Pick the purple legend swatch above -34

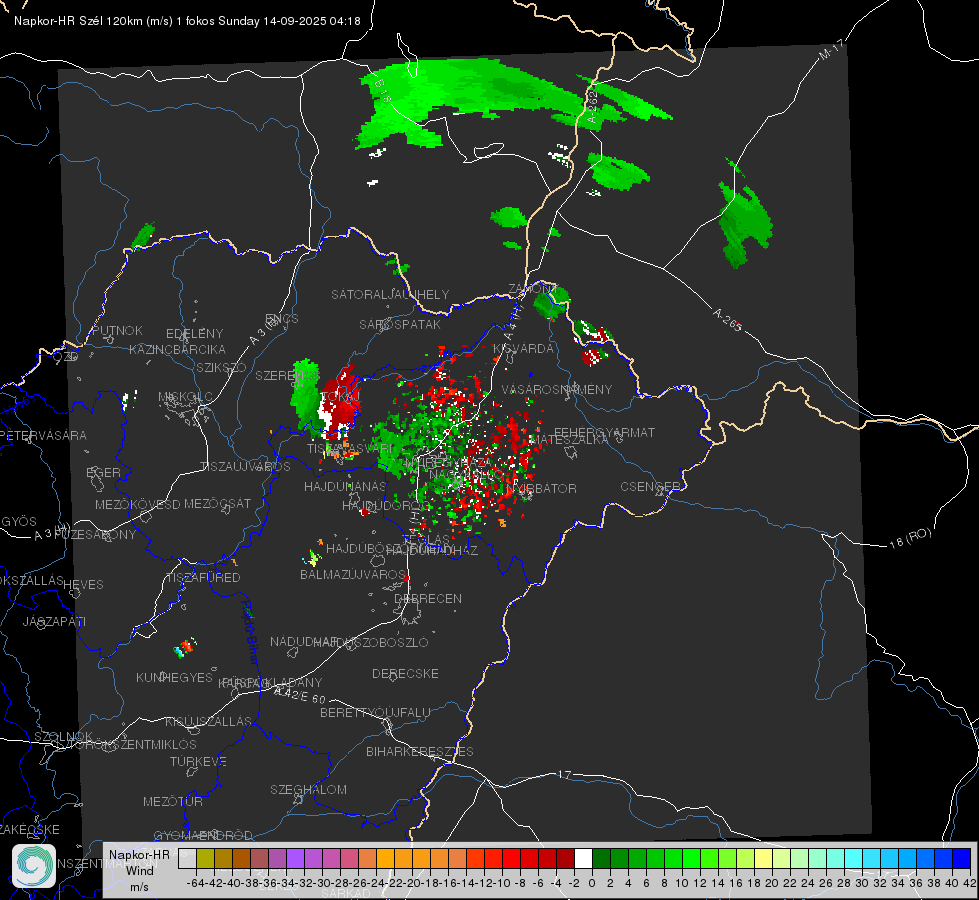coord(295,858)
